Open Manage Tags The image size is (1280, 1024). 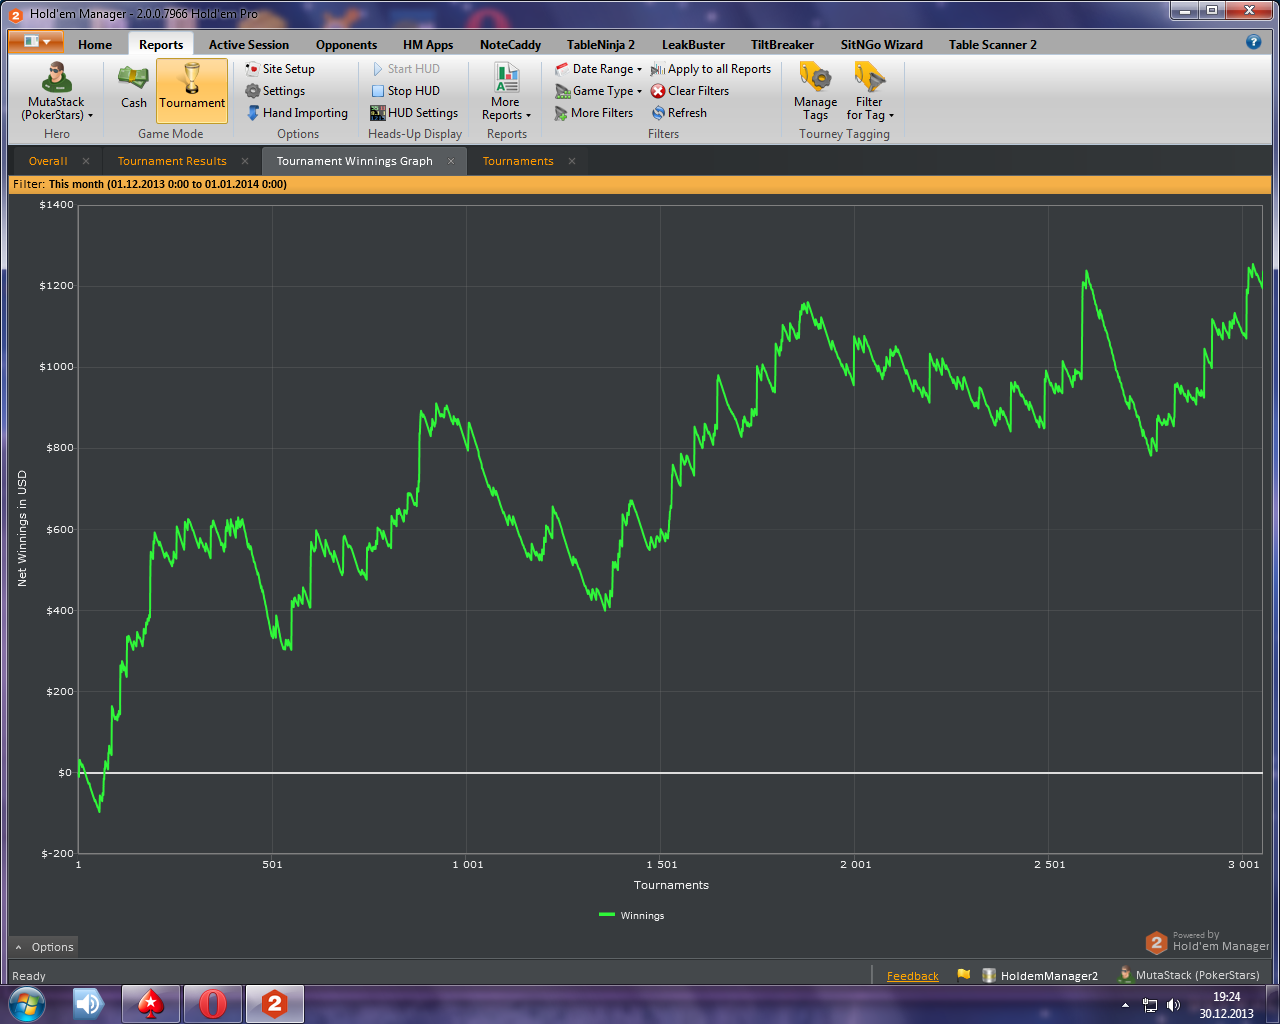point(815,92)
